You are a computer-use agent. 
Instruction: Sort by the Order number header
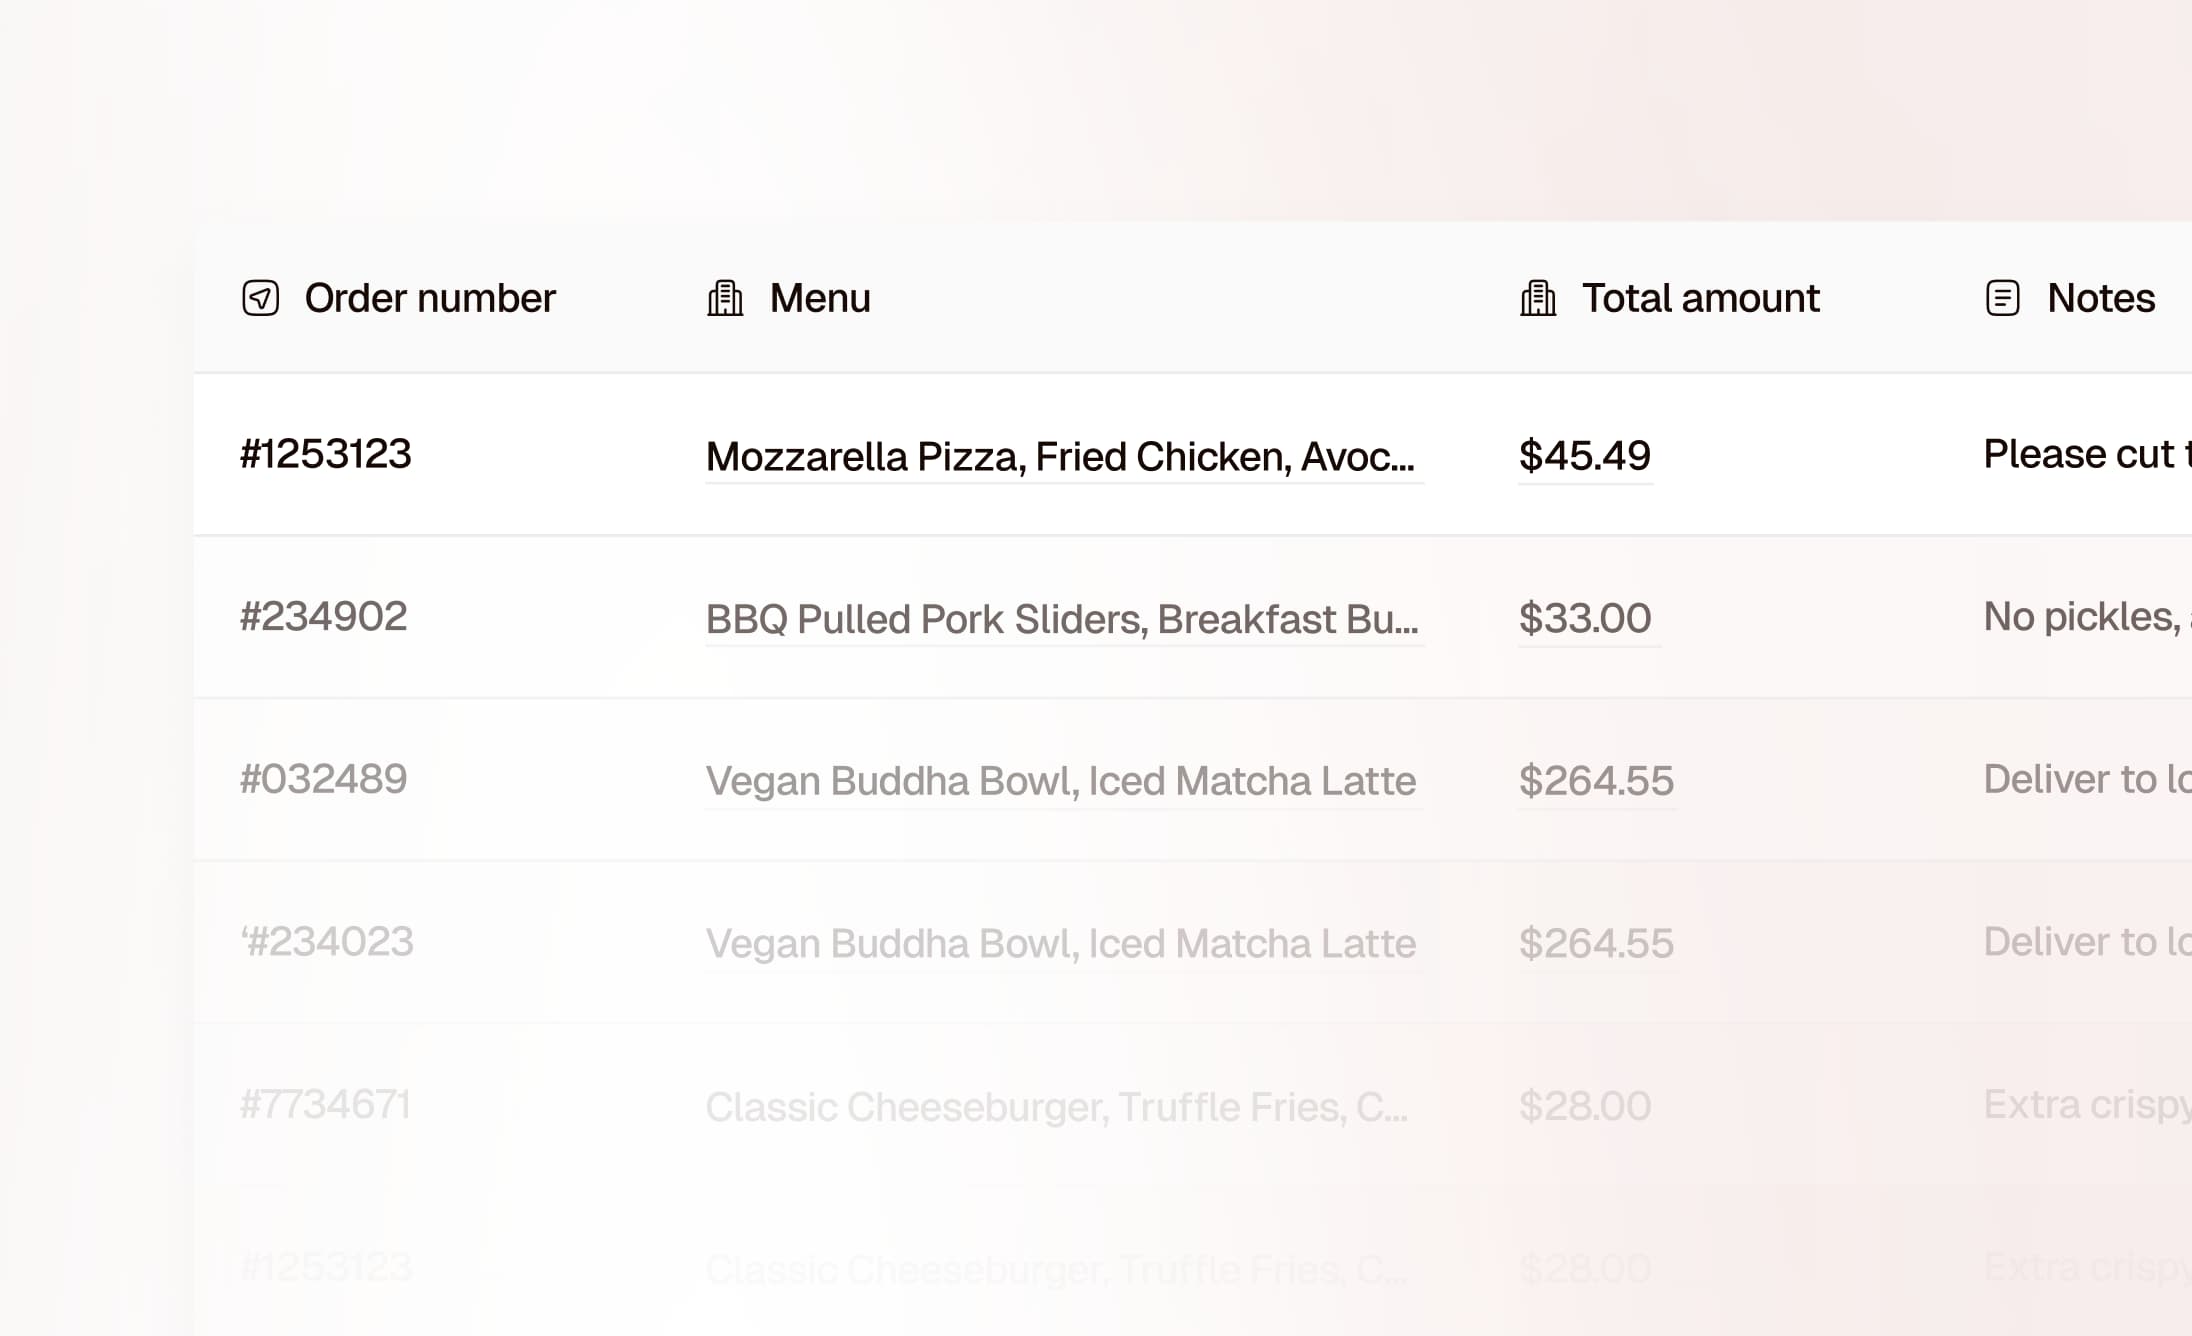429,298
